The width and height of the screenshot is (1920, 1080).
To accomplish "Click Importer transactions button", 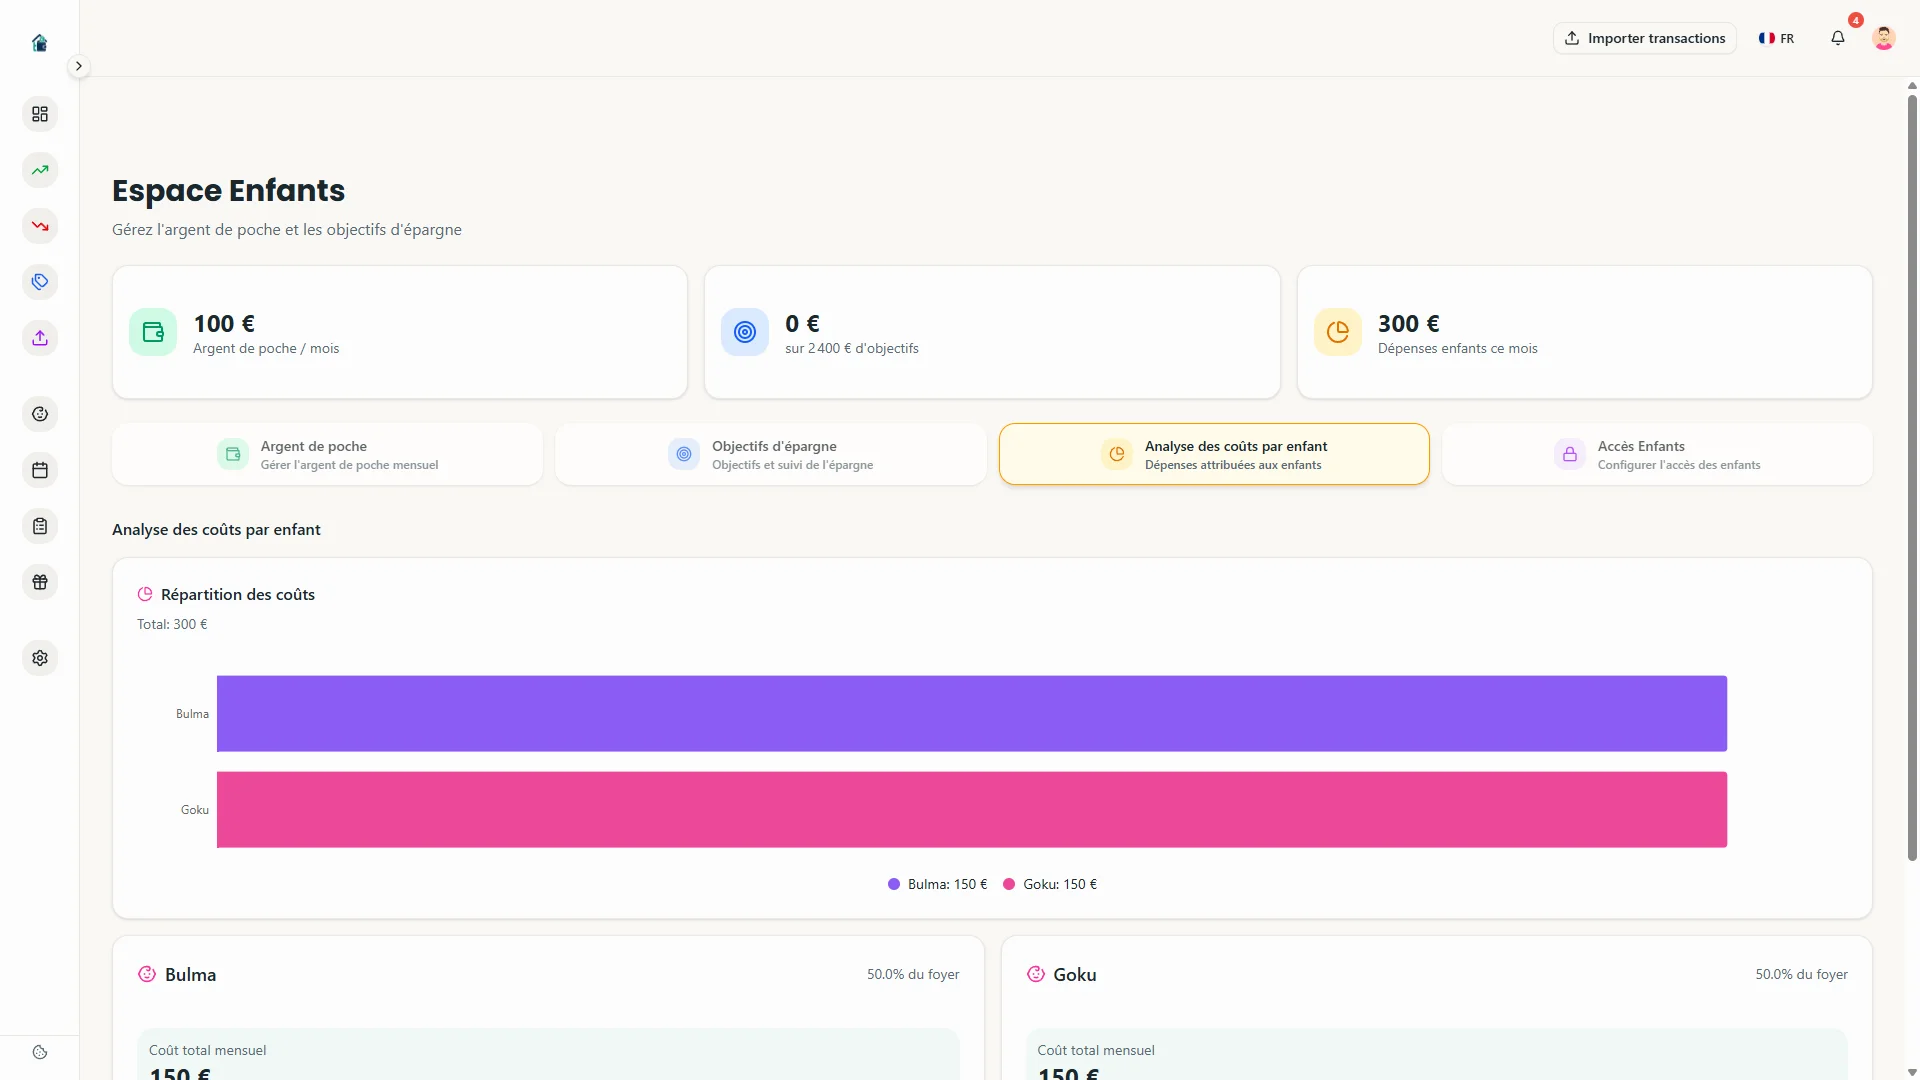I will point(1645,38).
